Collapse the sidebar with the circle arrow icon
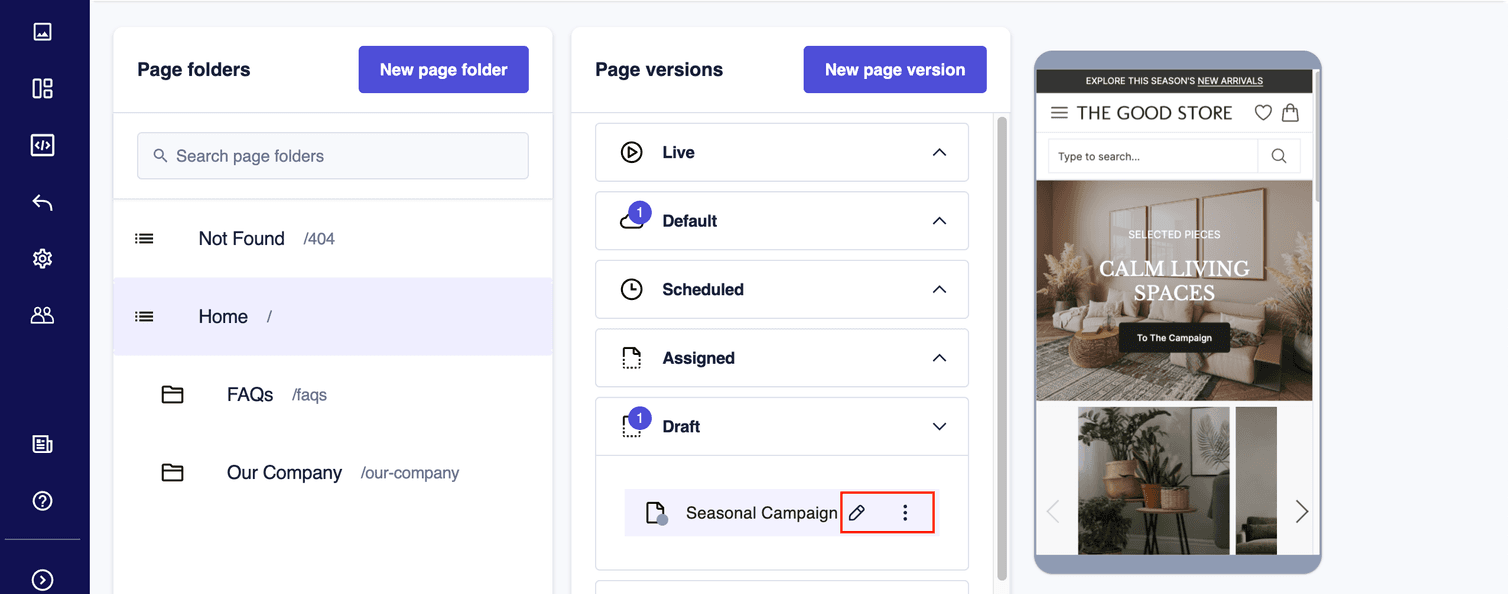The image size is (1508, 594). click(x=42, y=578)
